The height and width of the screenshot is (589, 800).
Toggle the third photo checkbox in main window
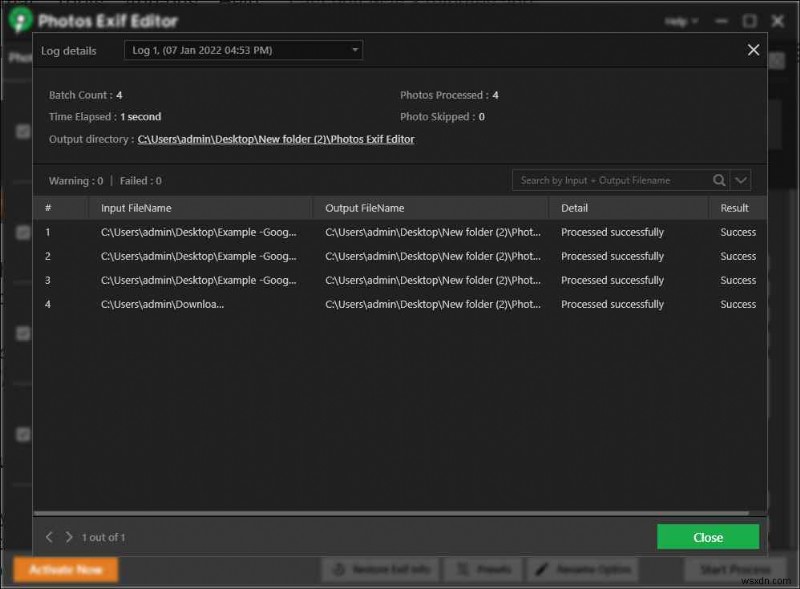[x=23, y=334]
